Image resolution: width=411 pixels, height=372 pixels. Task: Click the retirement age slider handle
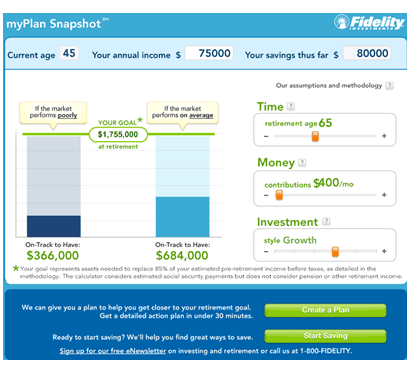pyautogui.click(x=315, y=136)
